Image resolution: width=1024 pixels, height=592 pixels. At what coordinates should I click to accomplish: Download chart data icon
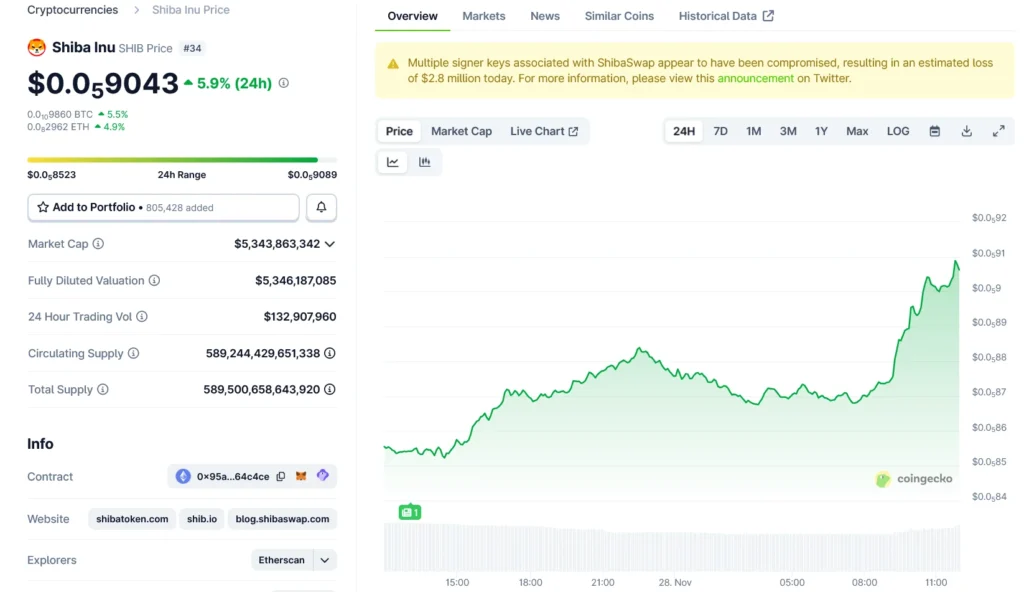[966, 131]
